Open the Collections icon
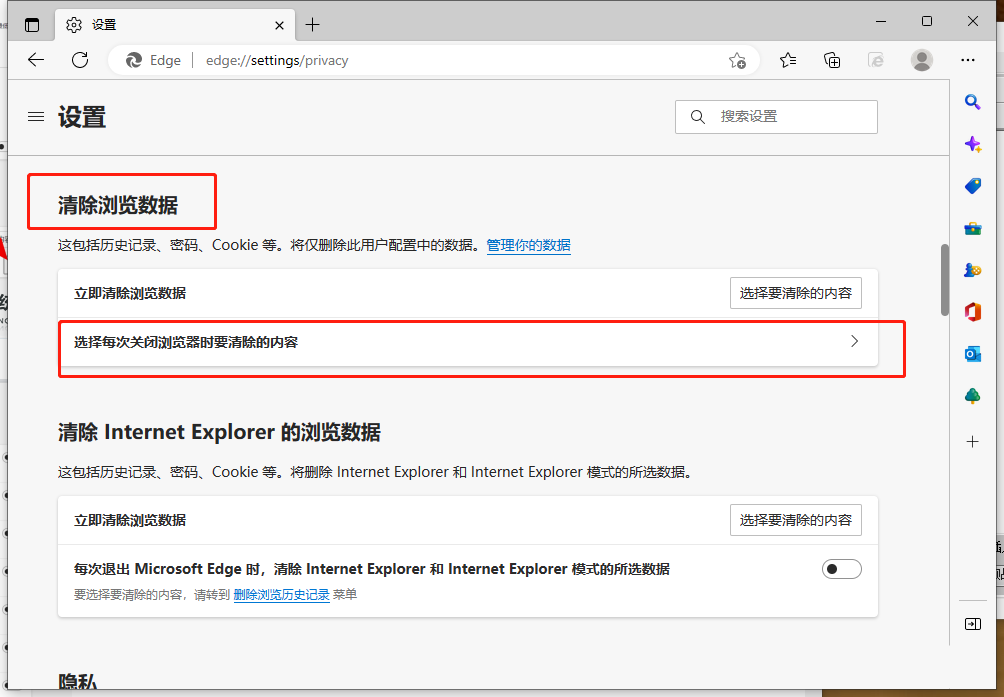The height and width of the screenshot is (697, 1004). [832, 60]
